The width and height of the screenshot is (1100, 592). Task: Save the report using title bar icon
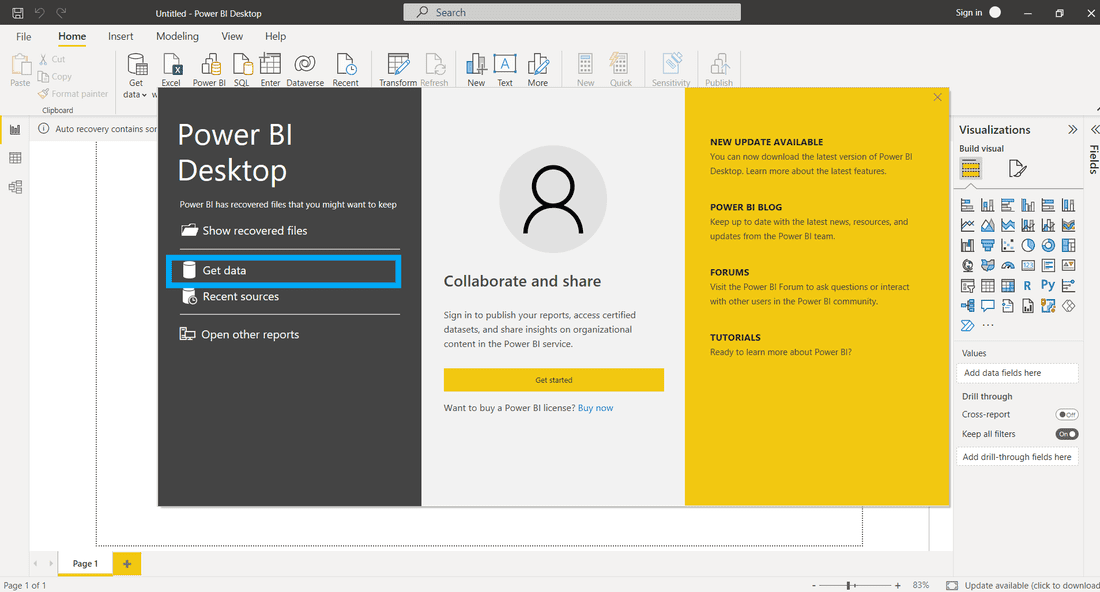click(18, 13)
